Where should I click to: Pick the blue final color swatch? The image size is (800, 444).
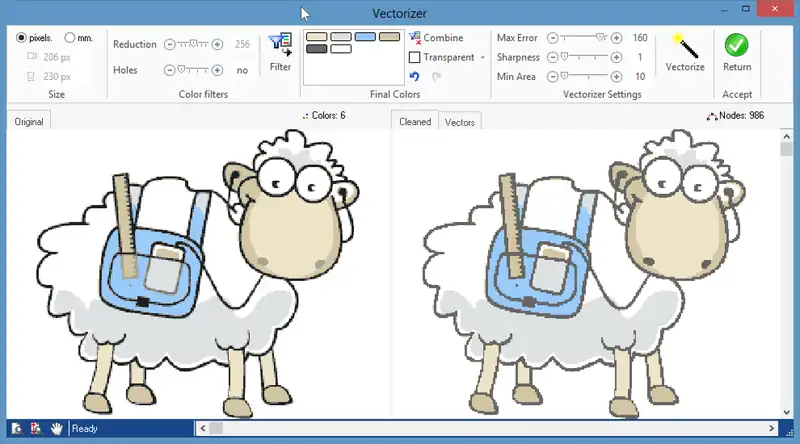[365, 37]
